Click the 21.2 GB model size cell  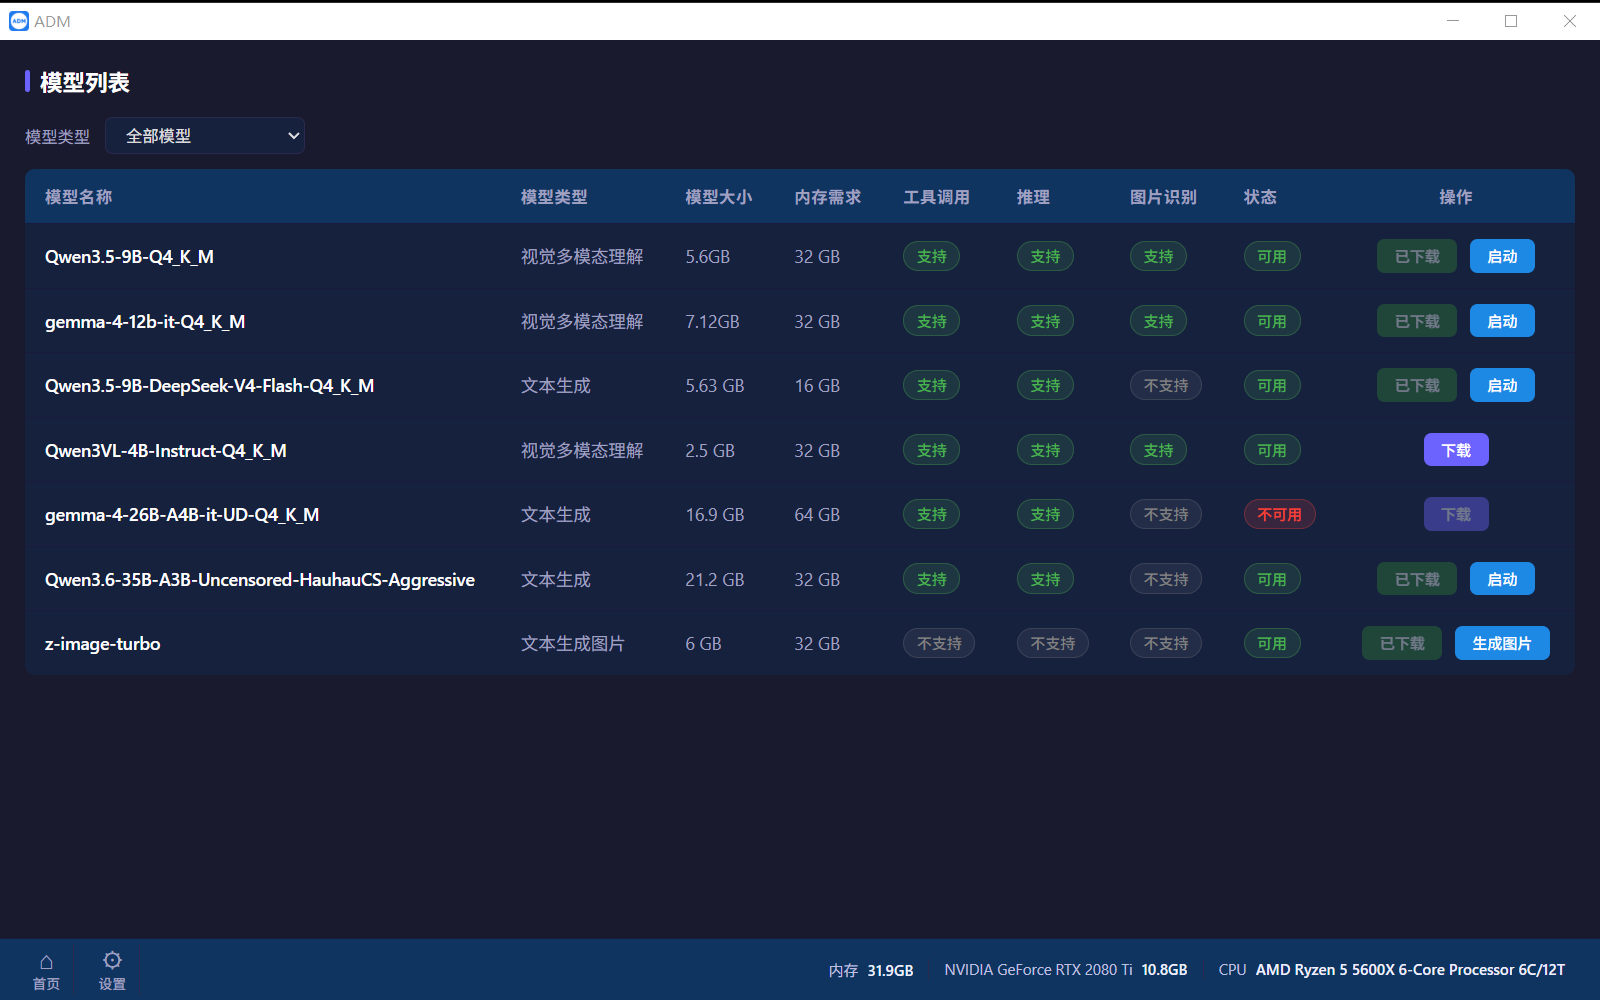click(x=715, y=580)
